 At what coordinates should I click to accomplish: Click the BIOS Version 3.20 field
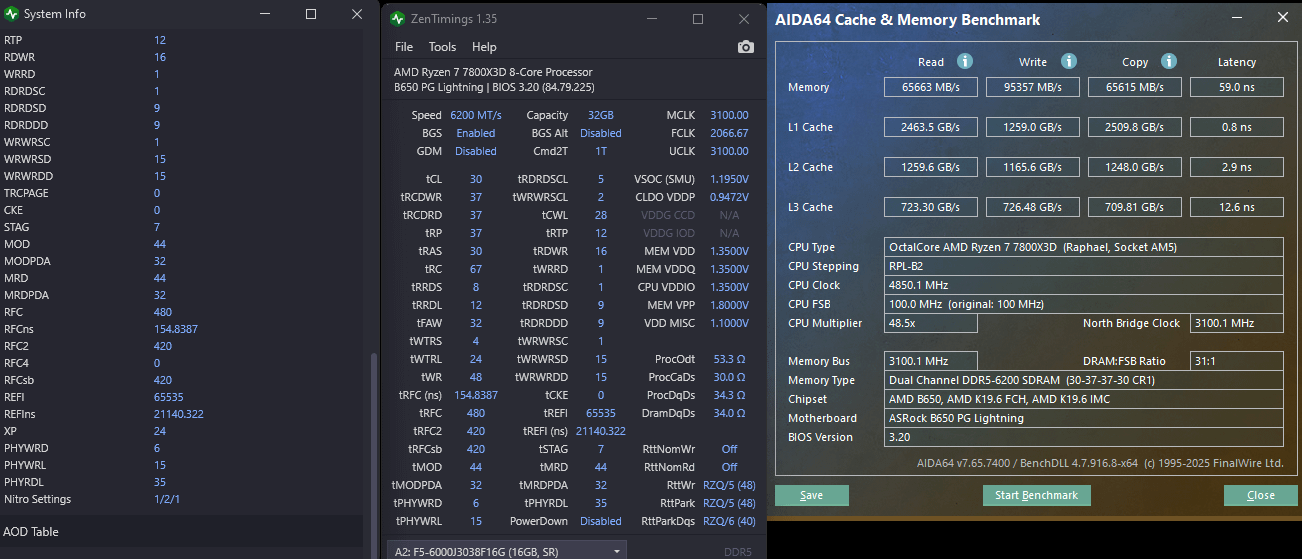pyautogui.click(x=1084, y=437)
